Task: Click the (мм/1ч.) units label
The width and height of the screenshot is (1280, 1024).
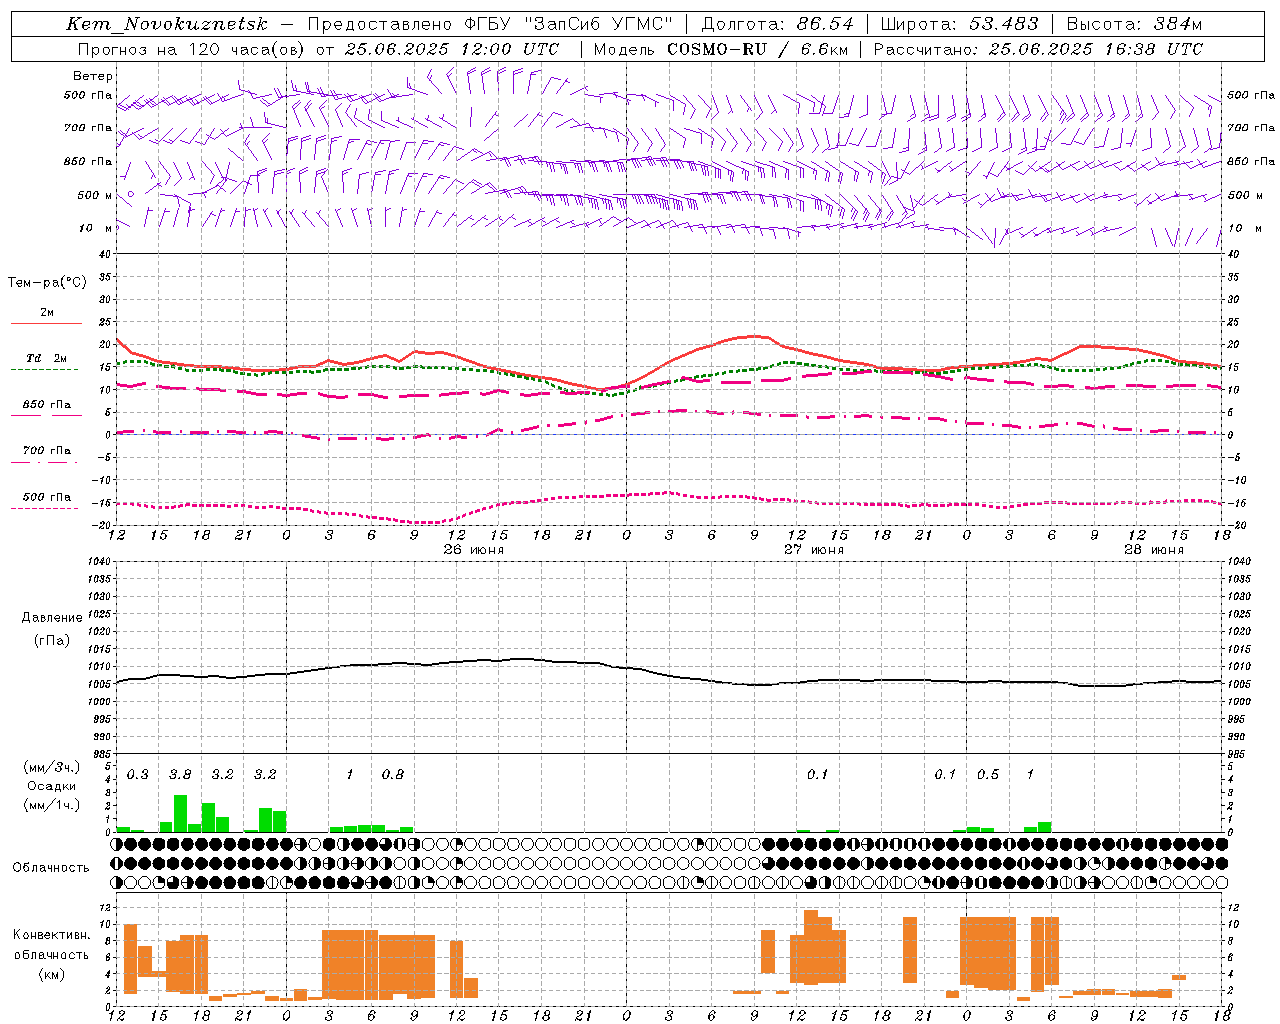Action: pyautogui.click(x=50, y=805)
